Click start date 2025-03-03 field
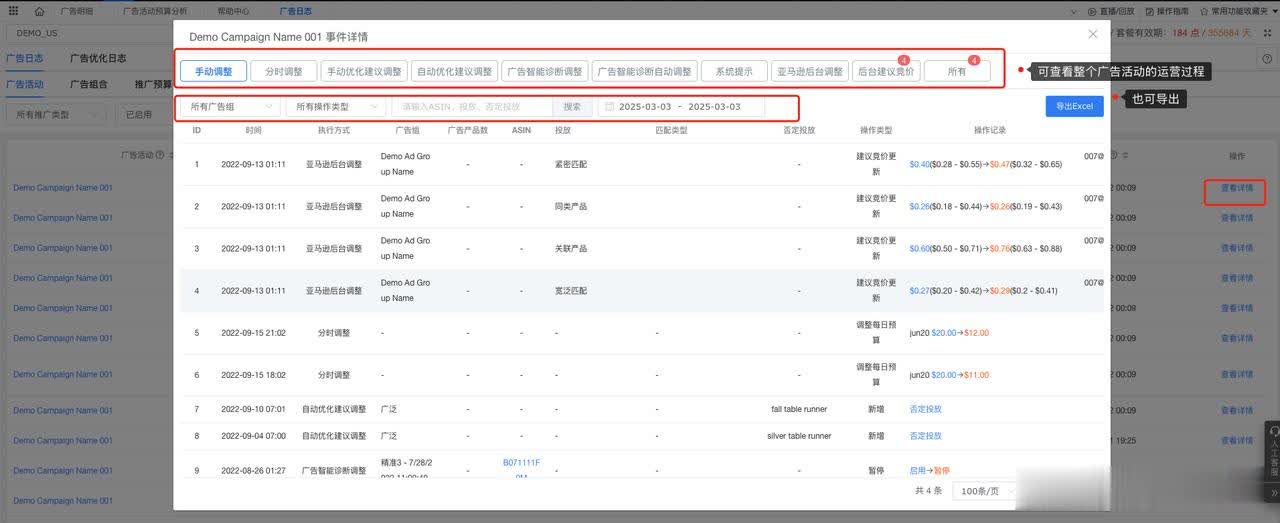Screen dimensions: 1280x523 pos(645,106)
